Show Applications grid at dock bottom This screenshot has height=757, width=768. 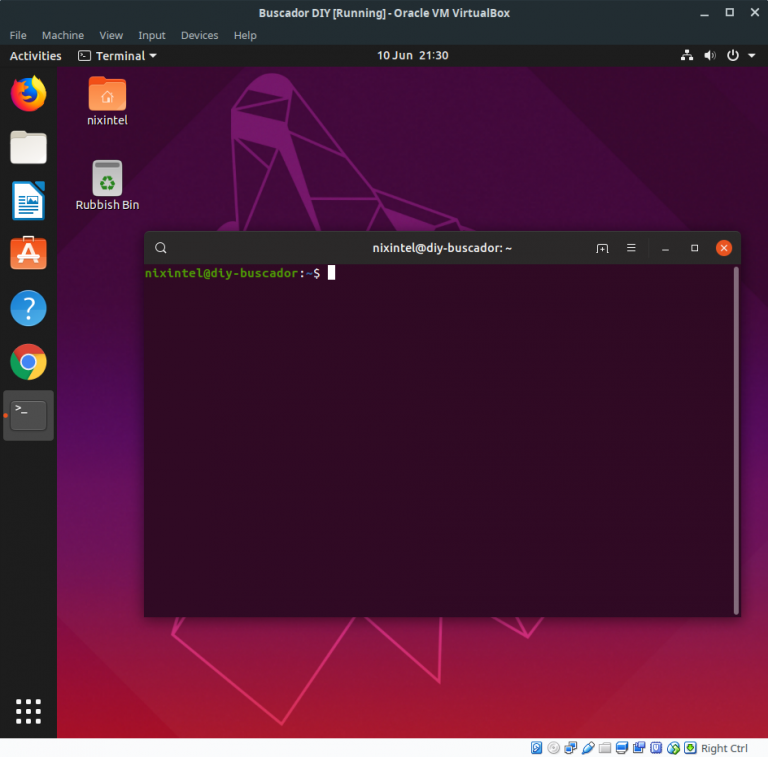pyautogui.click(x=28, y=711)
